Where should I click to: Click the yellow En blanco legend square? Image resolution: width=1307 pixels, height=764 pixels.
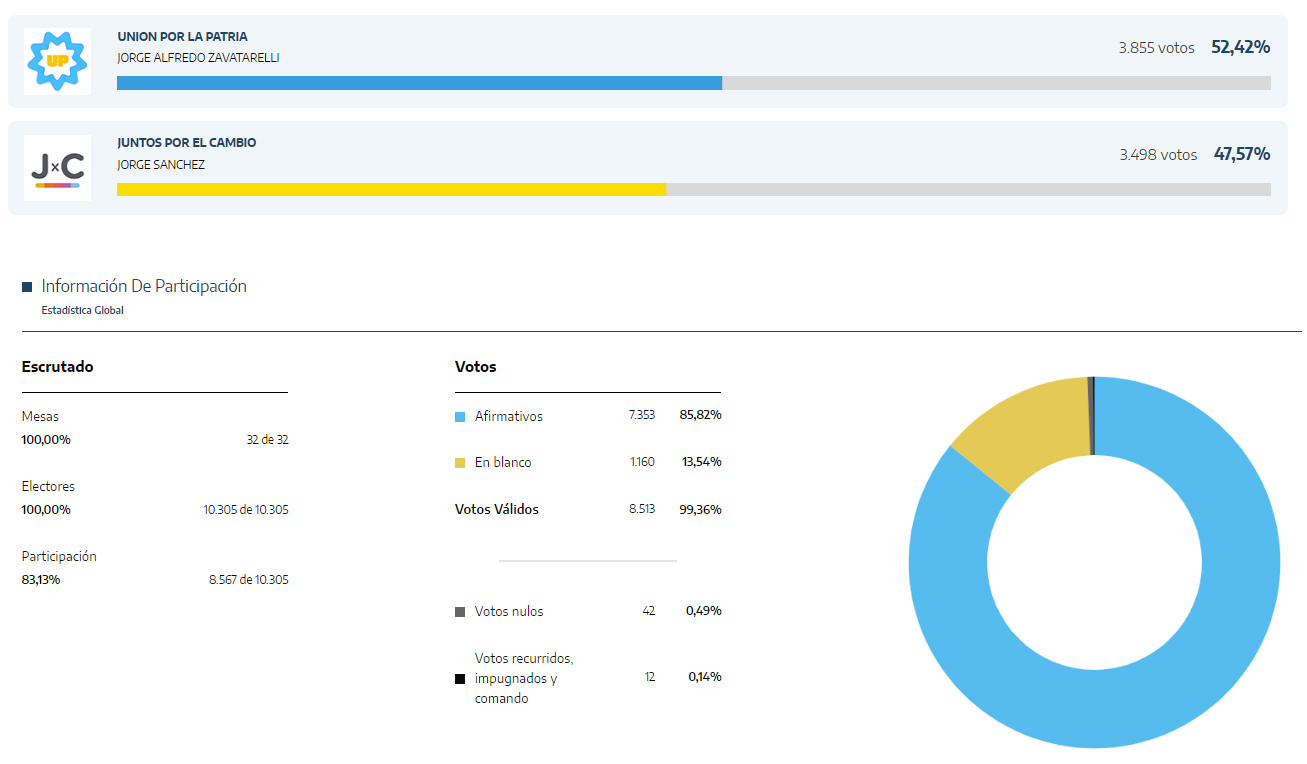click(460, 463)
